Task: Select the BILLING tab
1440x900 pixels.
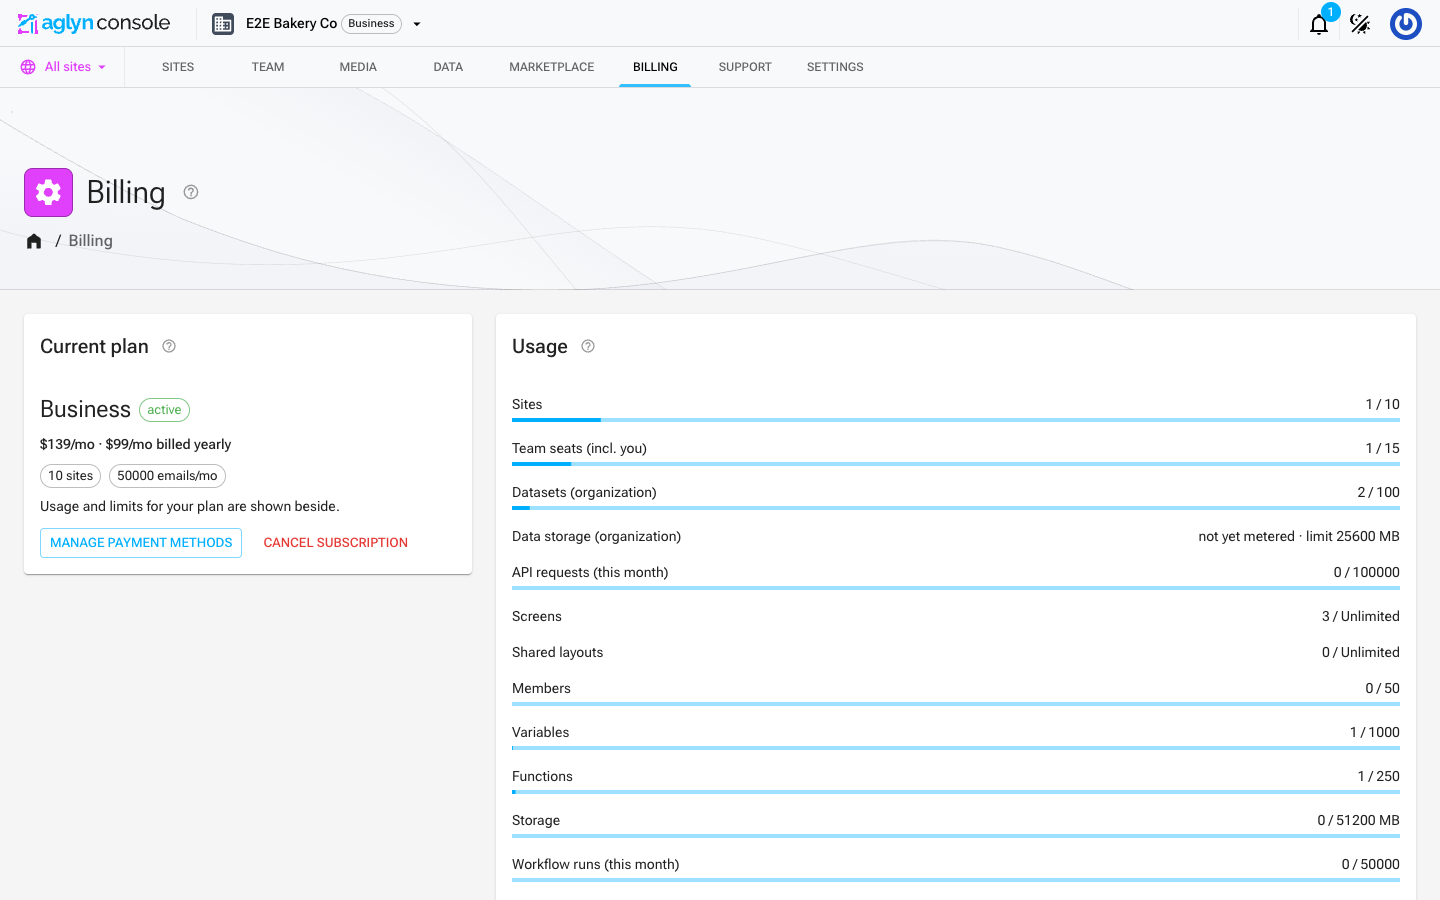Action: [655, 67]
